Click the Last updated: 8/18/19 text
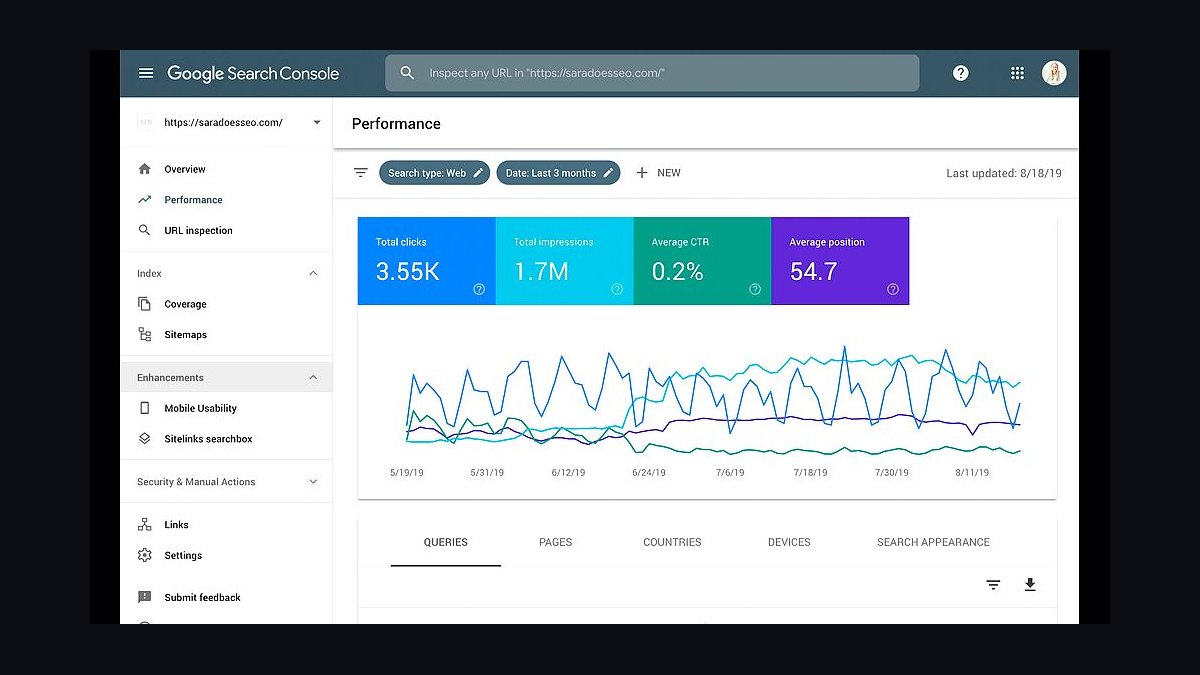Viewport: 1200px width, 675px height. click(1004, 173)
